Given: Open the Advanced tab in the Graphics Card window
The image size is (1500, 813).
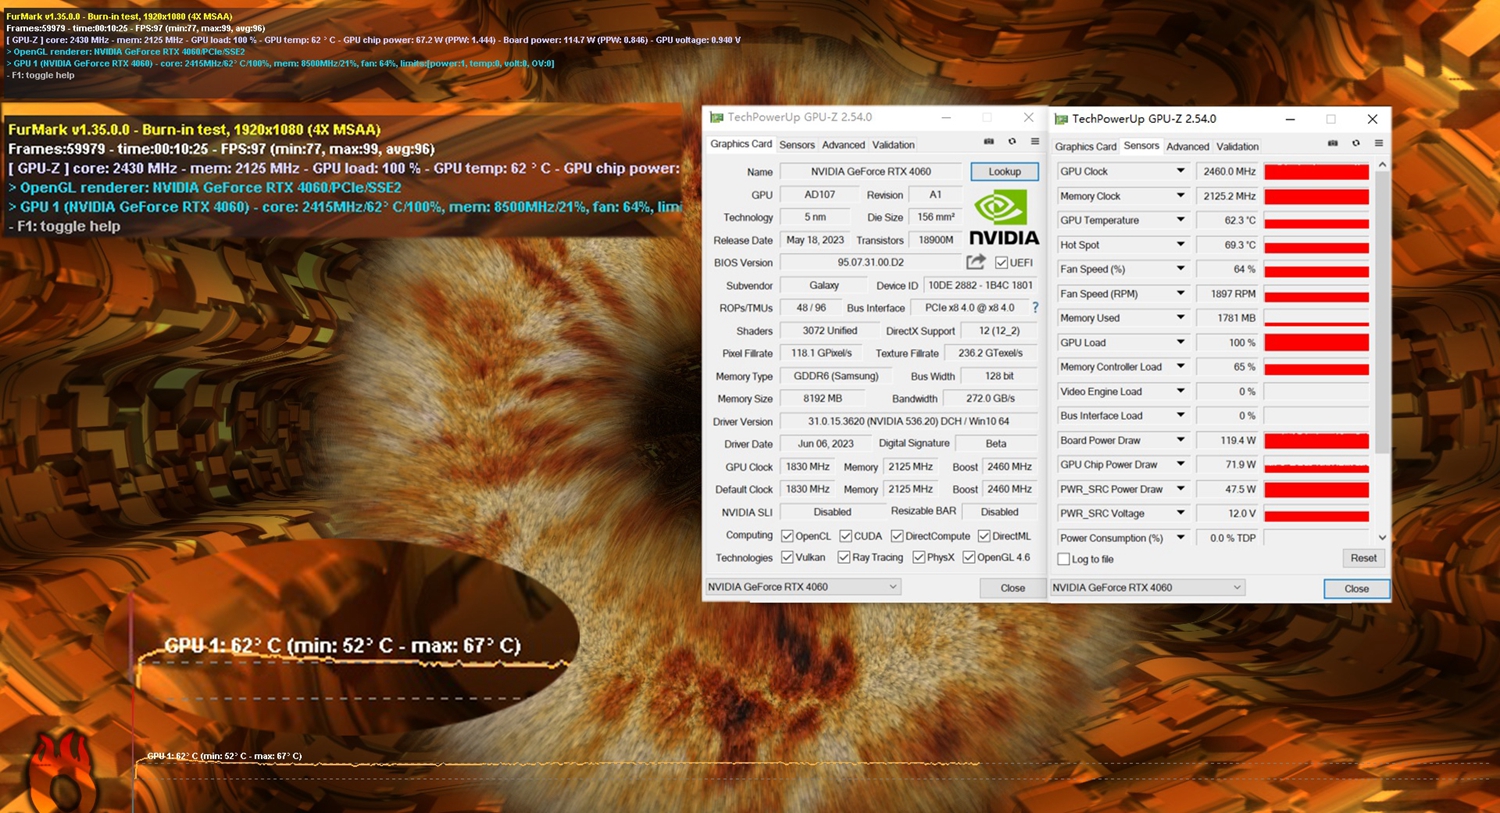Looking at the screenshot, I should (843, 145).
